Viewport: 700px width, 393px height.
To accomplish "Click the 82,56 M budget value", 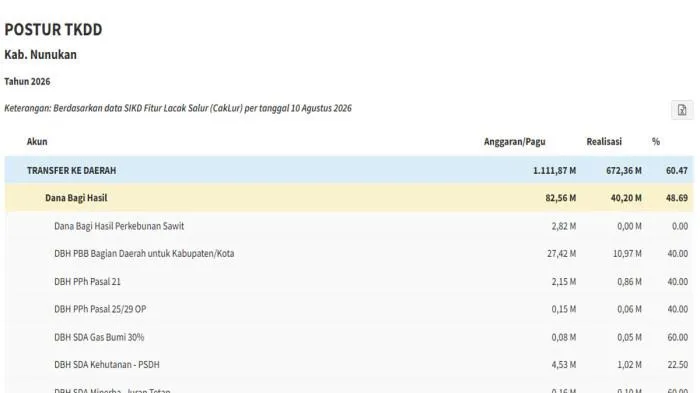I will (x=560, y=198).
